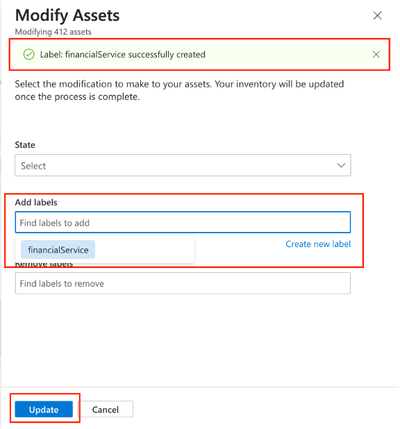The width and height of the screenshot is (400, 429).
Task: Click the Select placeholder text under State
Action: click(33, 166)
